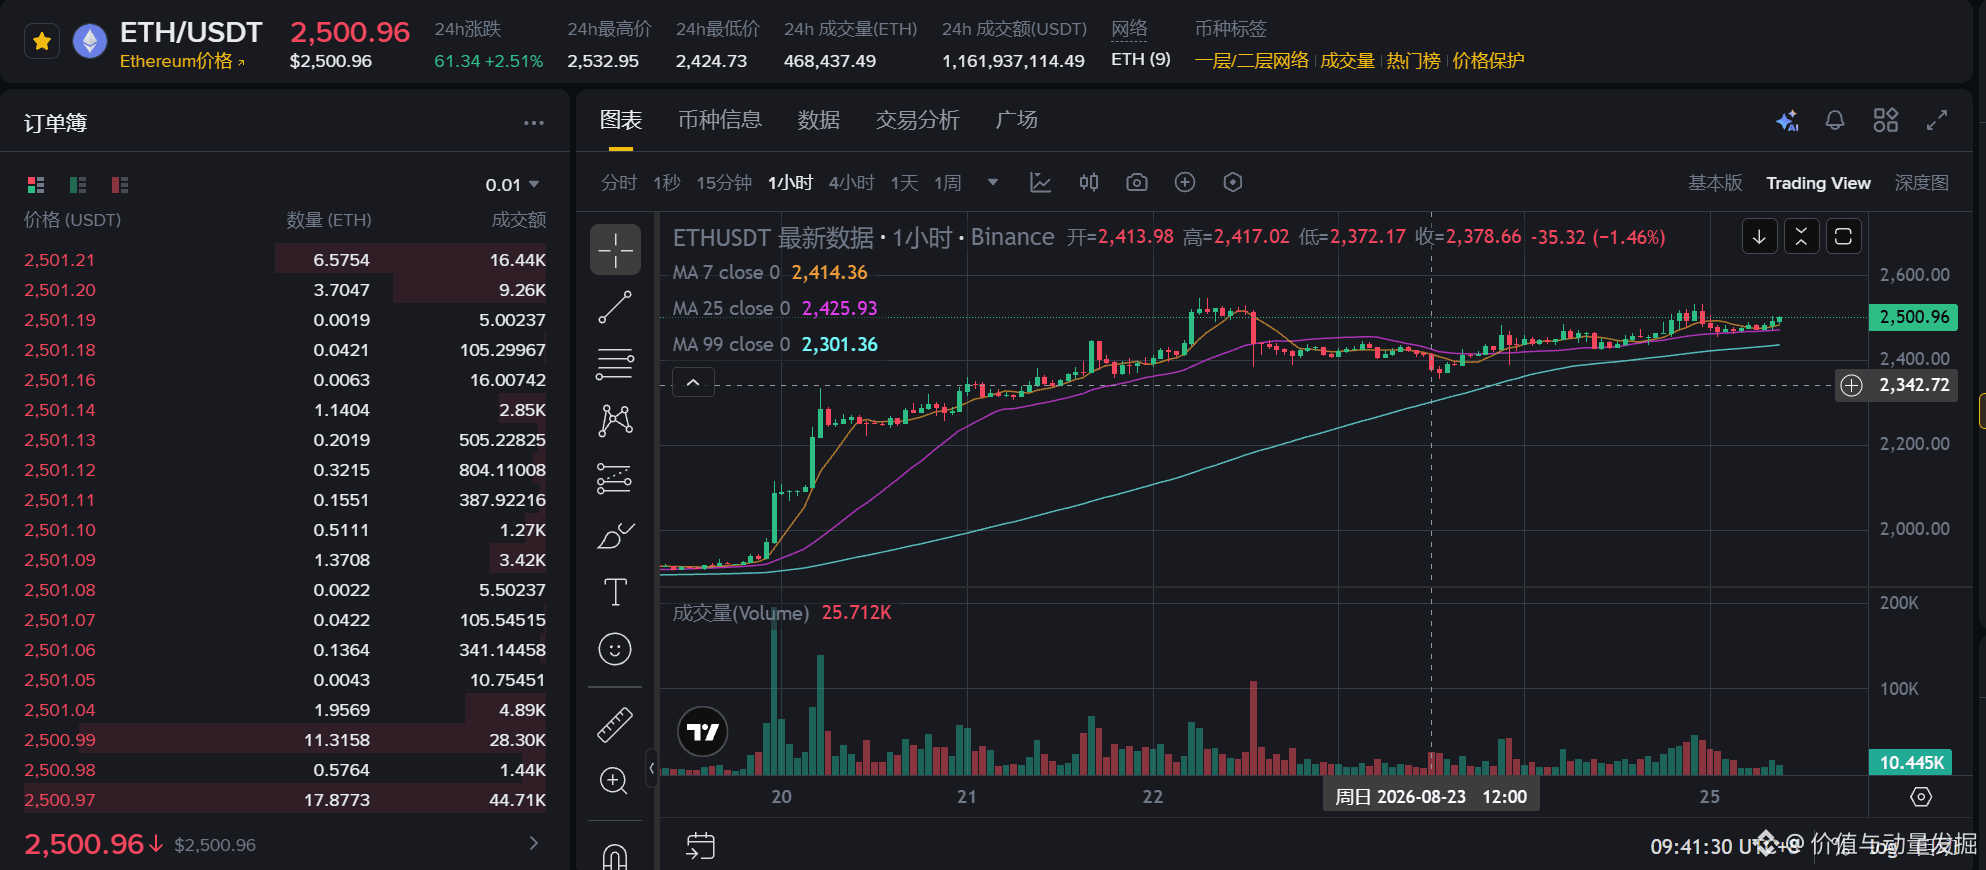Open the emoji sticker tool
This screenshot has height=870, width=1986.
tap(615, 650)
